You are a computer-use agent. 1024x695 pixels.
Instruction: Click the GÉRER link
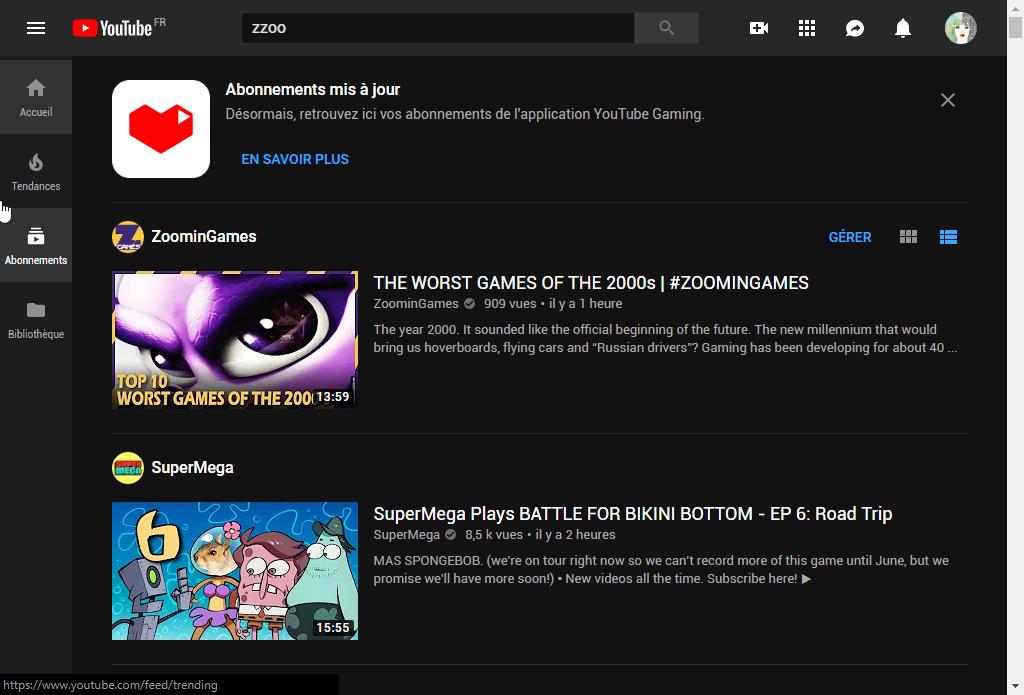tap(850, 237)
